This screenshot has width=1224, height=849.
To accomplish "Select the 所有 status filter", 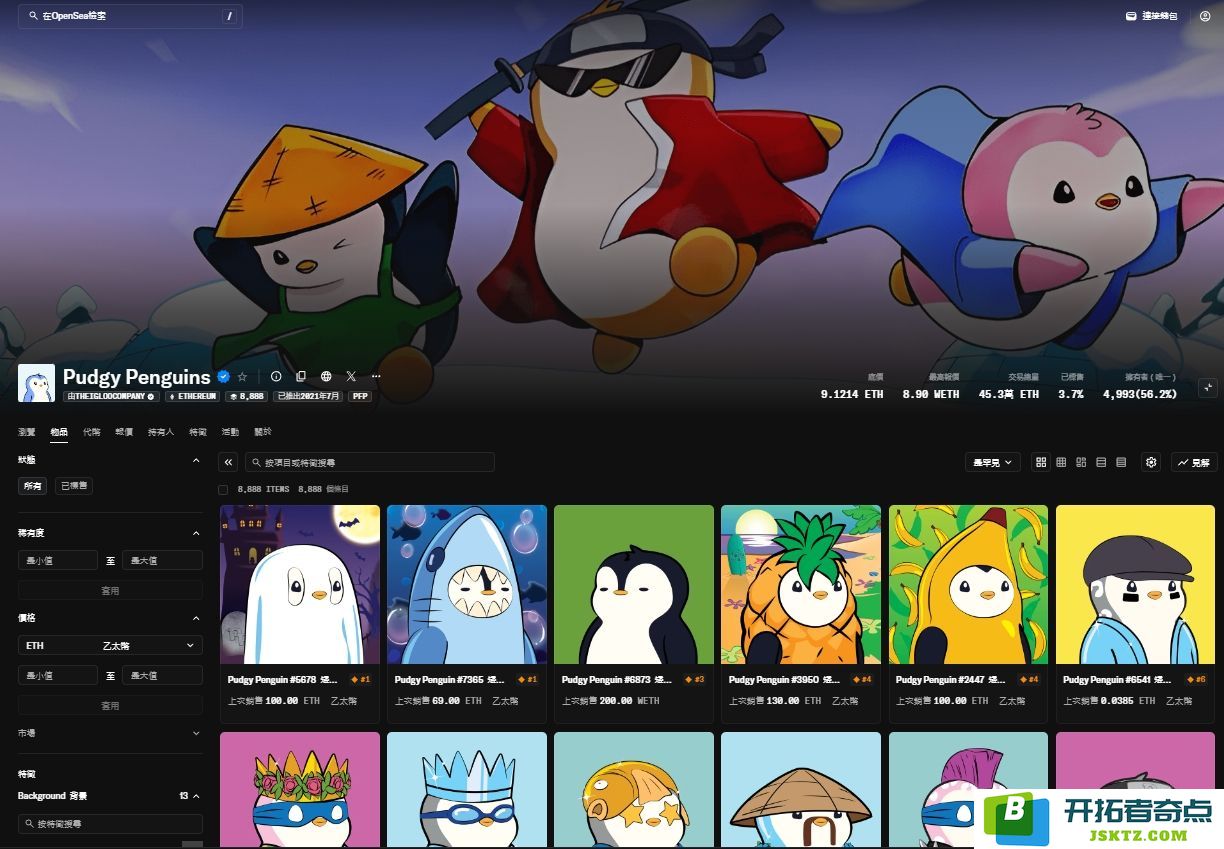I will coord(33,485).
